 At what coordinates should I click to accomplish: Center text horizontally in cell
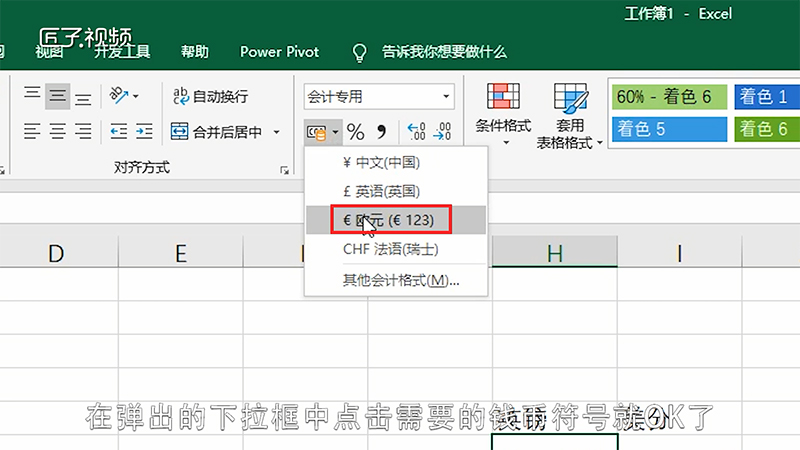pyautogui.click(x=58, y=130)
